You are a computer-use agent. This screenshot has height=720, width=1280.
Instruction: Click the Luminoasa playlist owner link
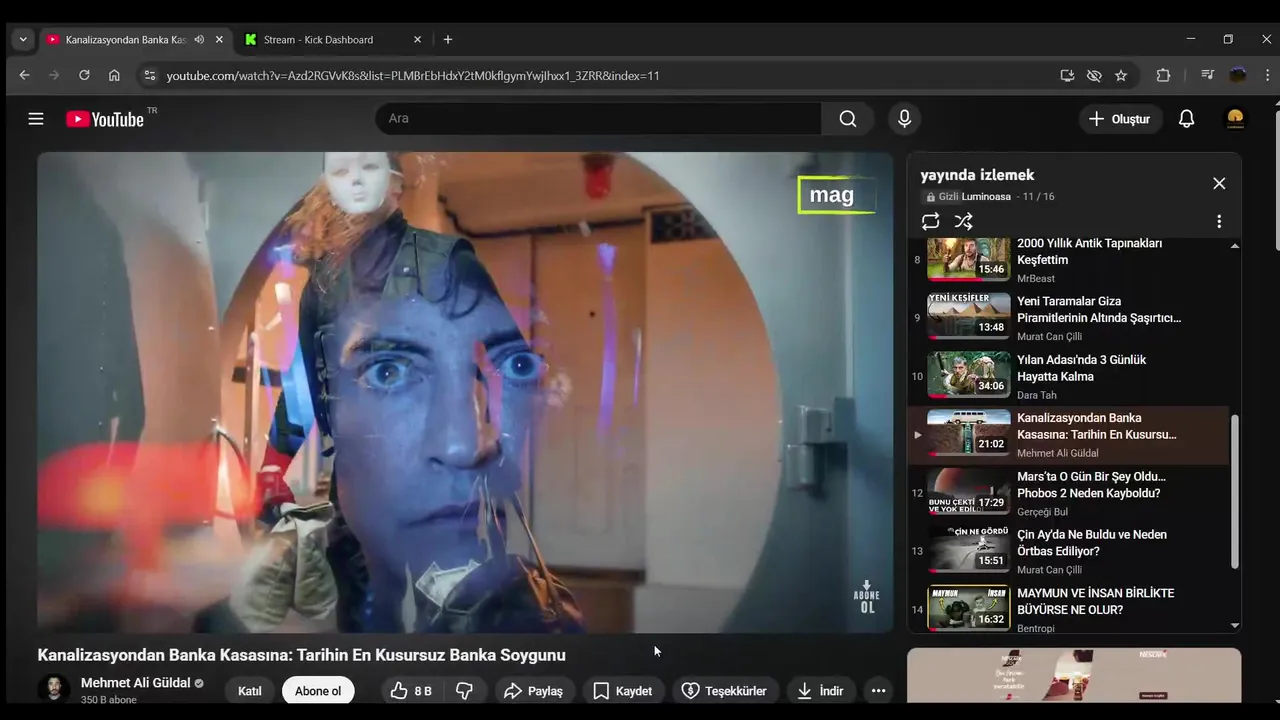(986, 197)
